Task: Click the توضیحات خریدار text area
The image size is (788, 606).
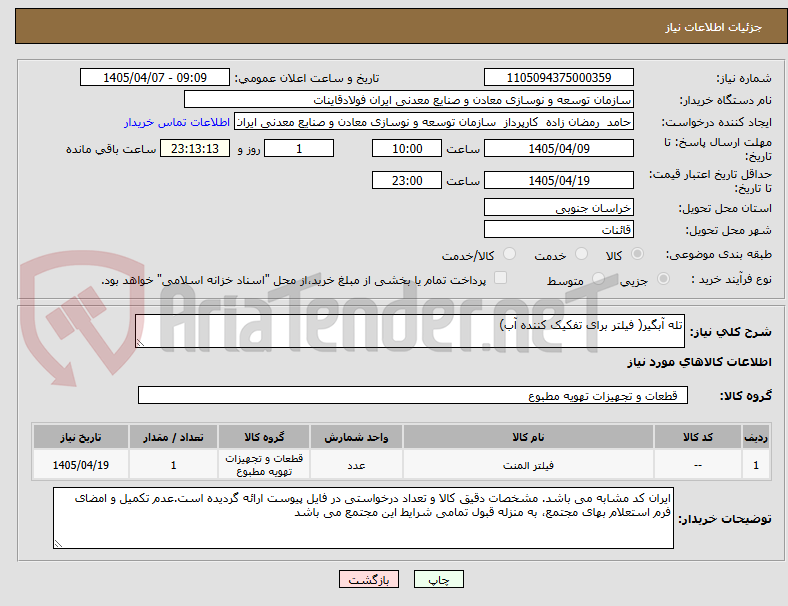Action: pos(363,518)
